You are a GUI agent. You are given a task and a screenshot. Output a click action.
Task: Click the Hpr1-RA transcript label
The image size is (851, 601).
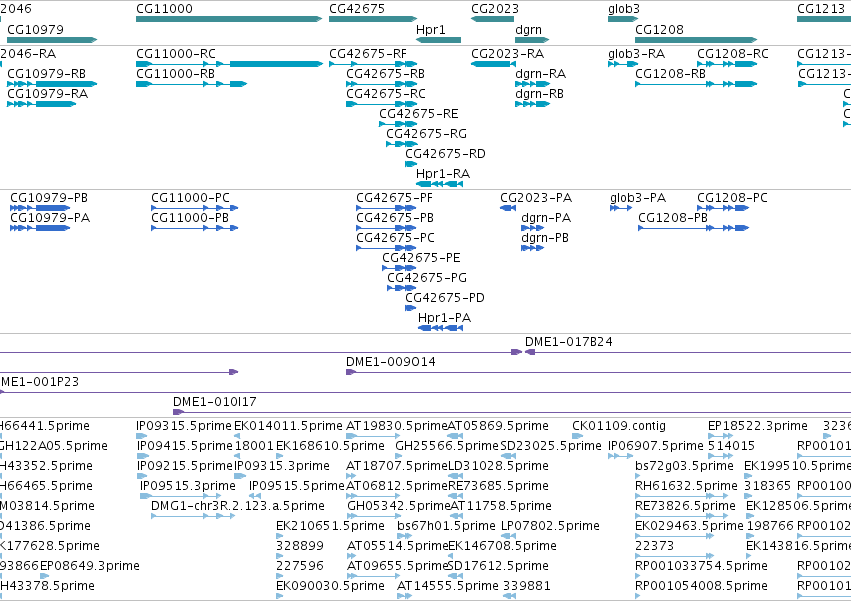[x=443, y=174]
